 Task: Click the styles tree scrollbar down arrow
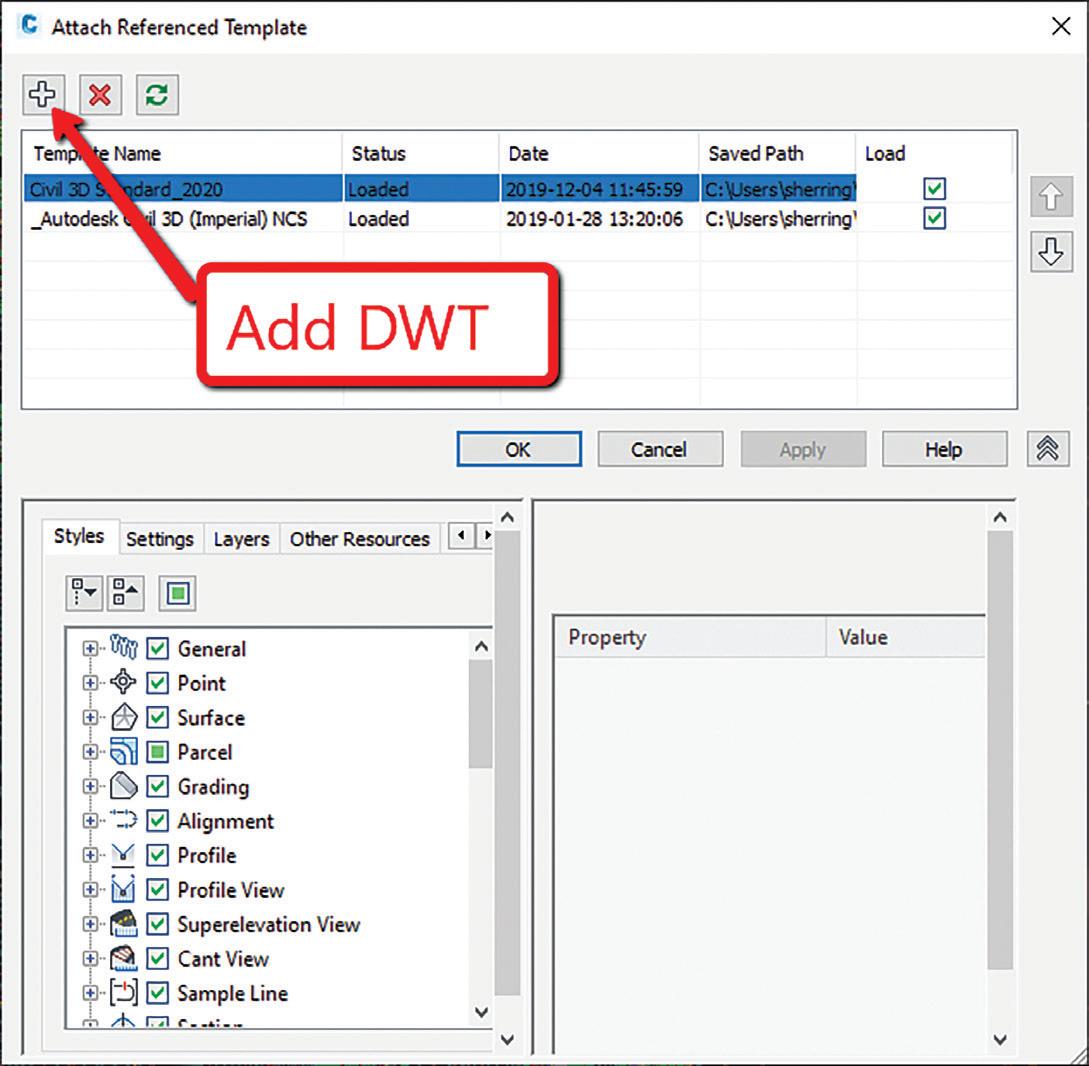click(481, 1012)
